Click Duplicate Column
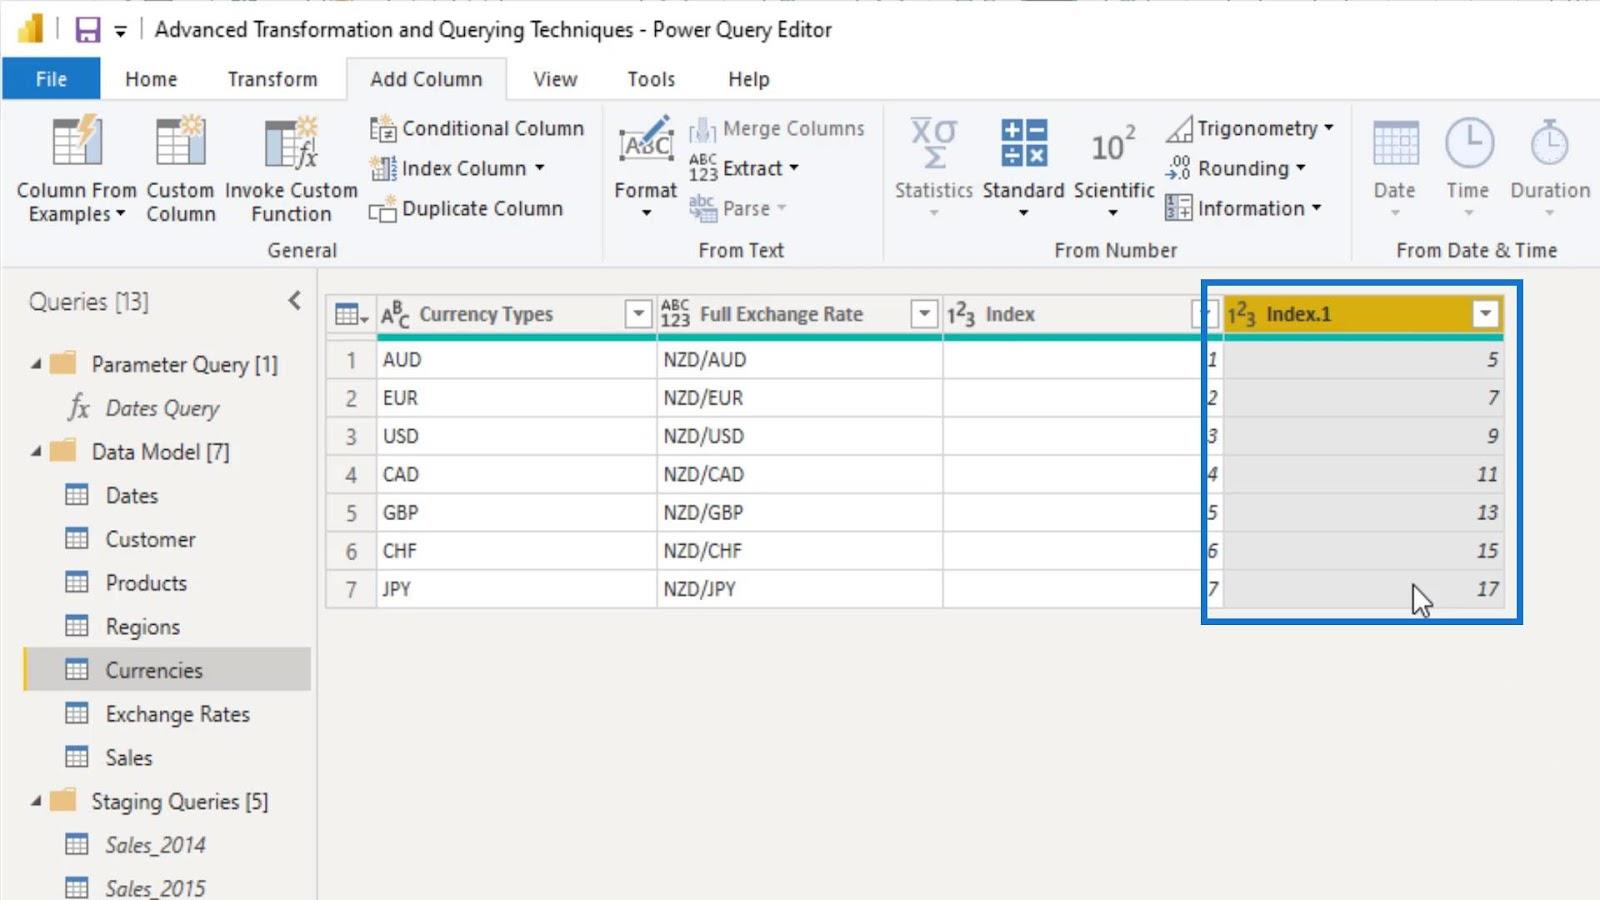Screen dimensions: 1600x900 tap(466, 208)
